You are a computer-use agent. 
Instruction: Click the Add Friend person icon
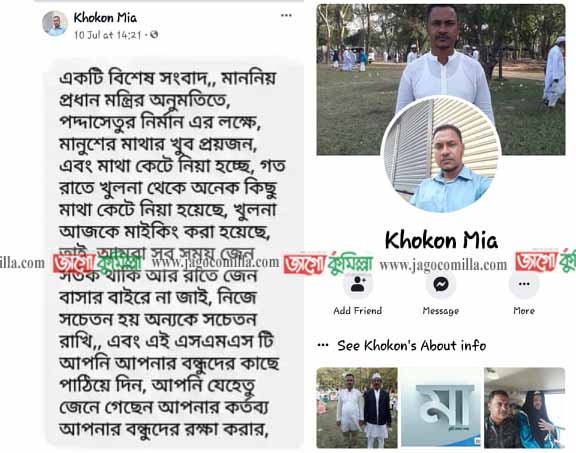coord(358,284)
